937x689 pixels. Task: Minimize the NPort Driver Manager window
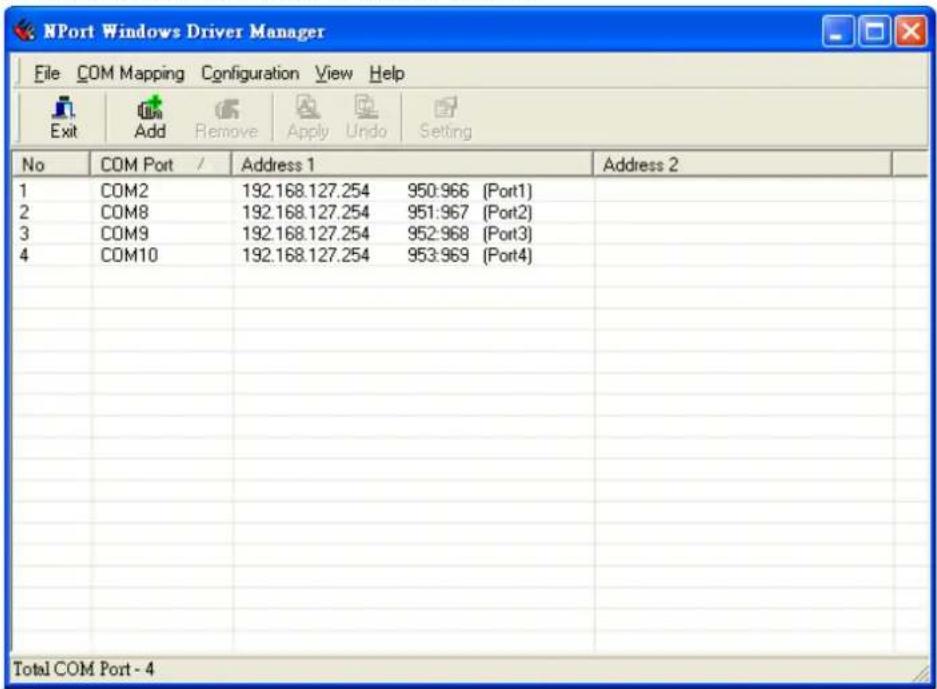point(838,30)
